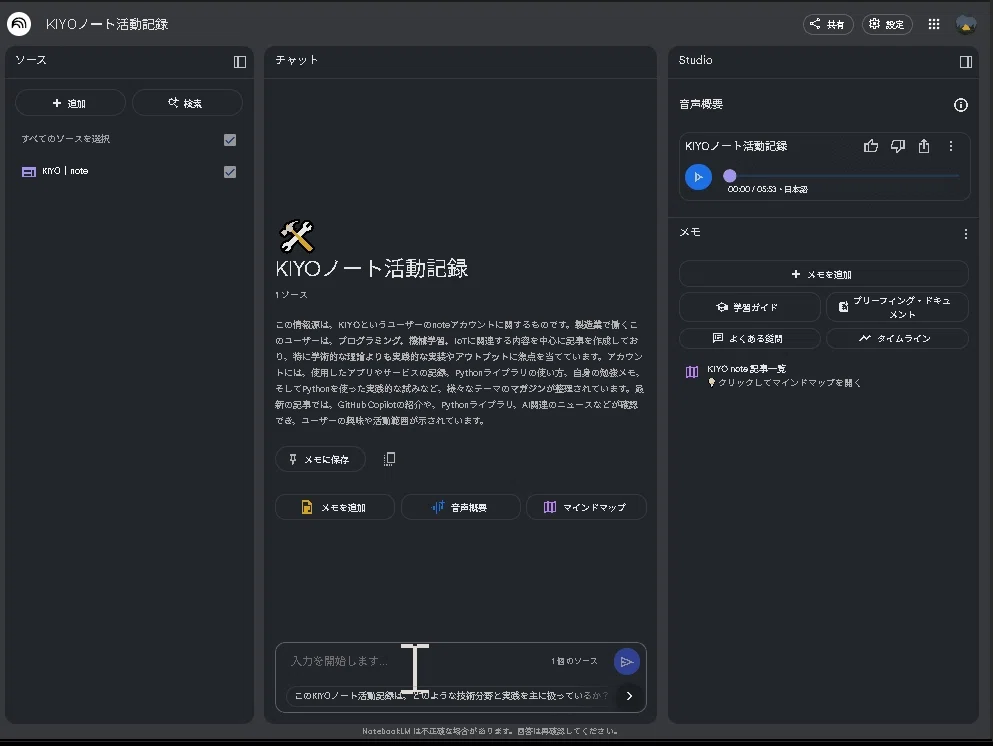Open the メモ section more options menu

(x=966, y=234)
